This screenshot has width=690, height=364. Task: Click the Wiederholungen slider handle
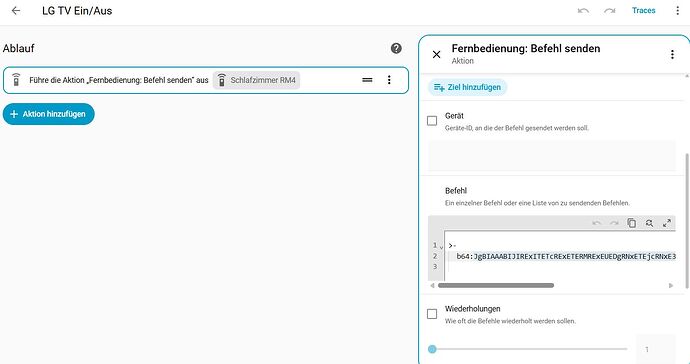pyautogui.click(x=432, y=349)
